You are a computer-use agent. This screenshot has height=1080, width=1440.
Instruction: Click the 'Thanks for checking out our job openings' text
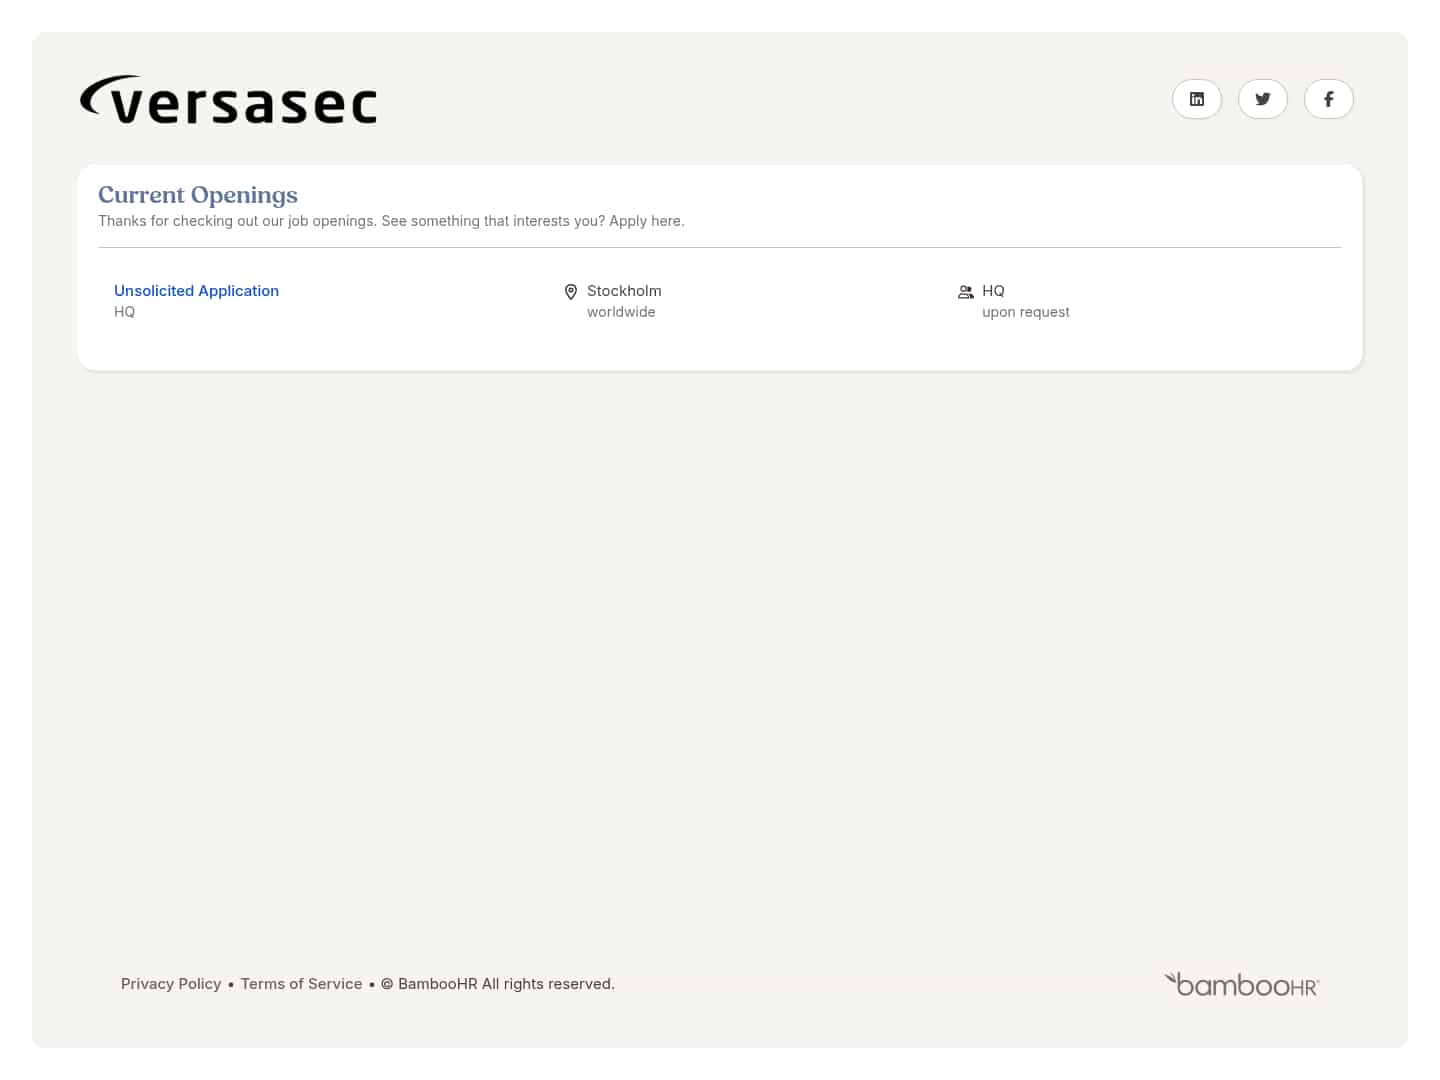tap(238, 221)
